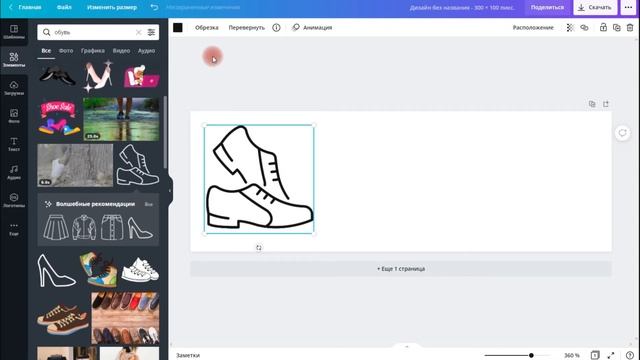Viewport: 640px width, 360px height.
Task: Select the shoe outline on canvas
Action: pyautogui.click(x=259, y=179)
